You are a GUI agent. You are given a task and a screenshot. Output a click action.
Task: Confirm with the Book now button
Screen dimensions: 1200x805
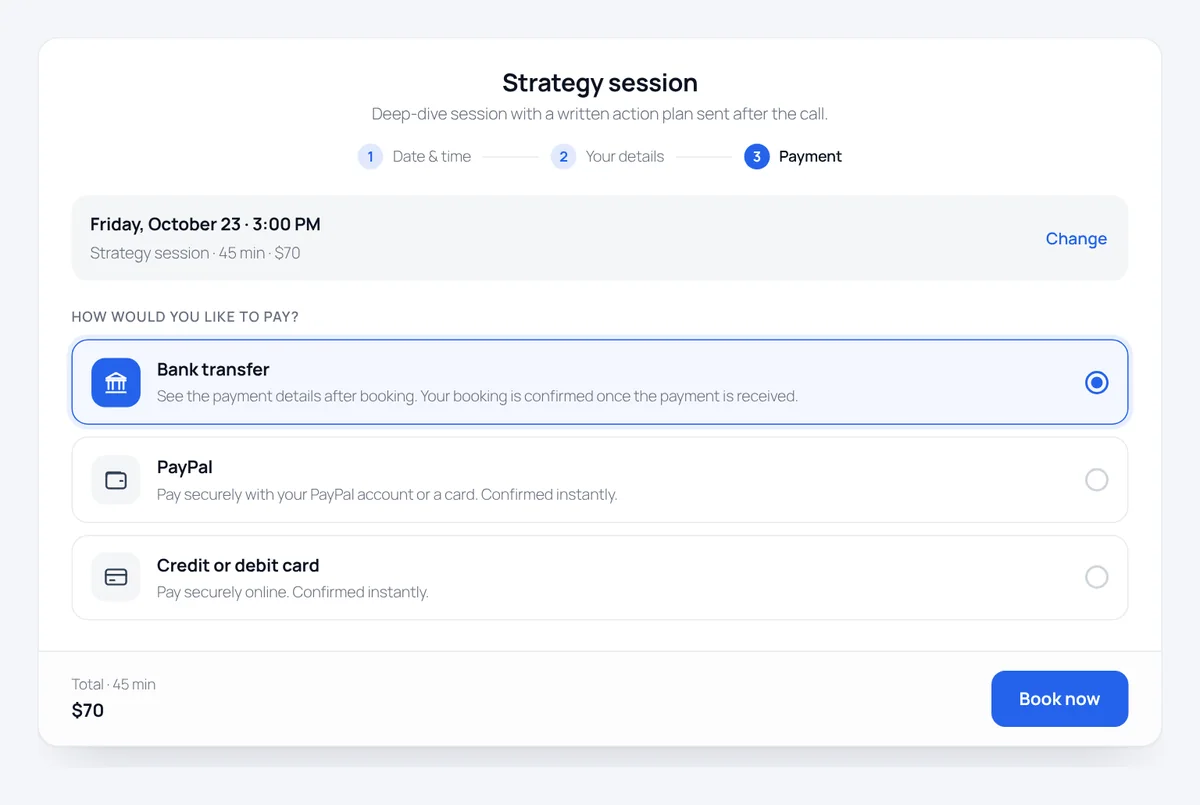click(x=1060, y=699)
